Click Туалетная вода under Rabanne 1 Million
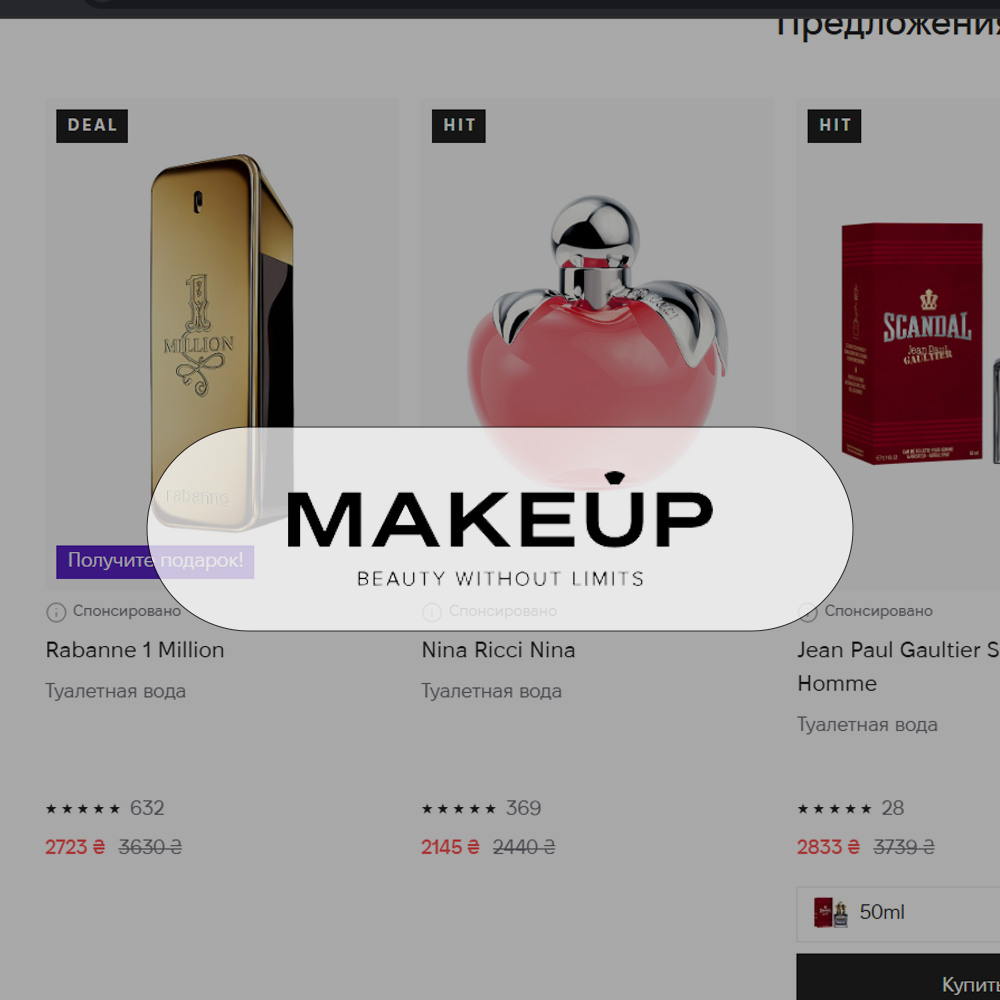 click(115, 691)
